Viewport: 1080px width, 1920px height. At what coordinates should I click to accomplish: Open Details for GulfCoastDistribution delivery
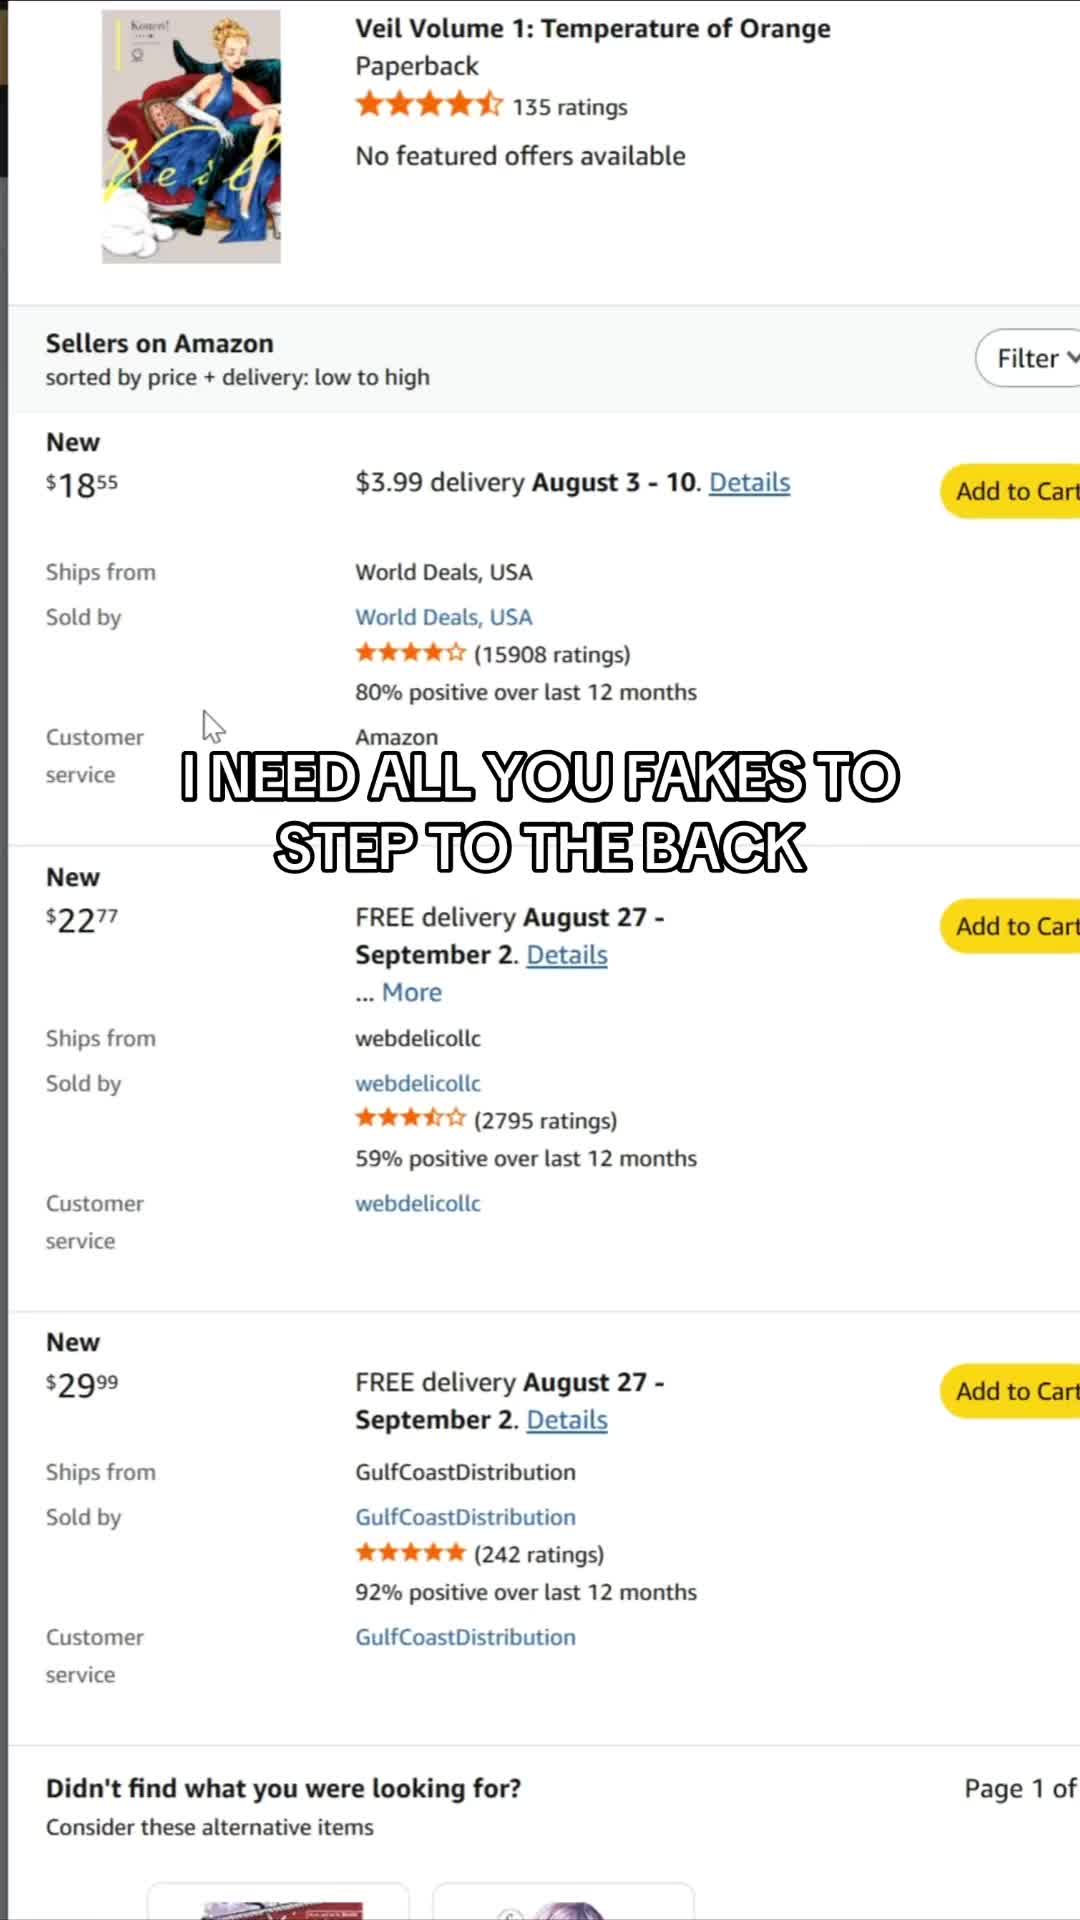click(567, 1420)
